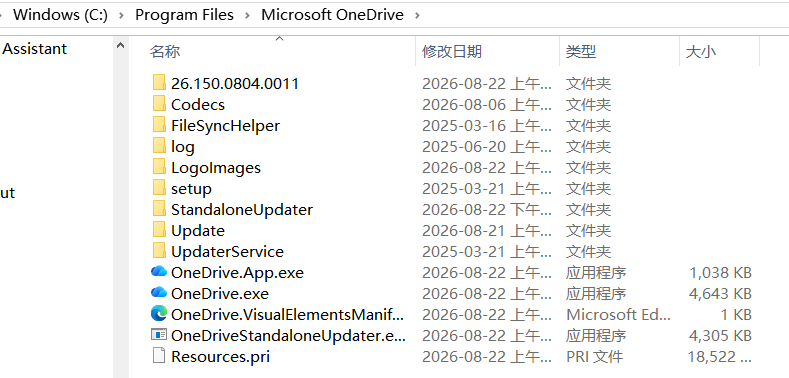Click the 18,522 size value of Resources.pri

pyautogui.click(x=720, y=356)
